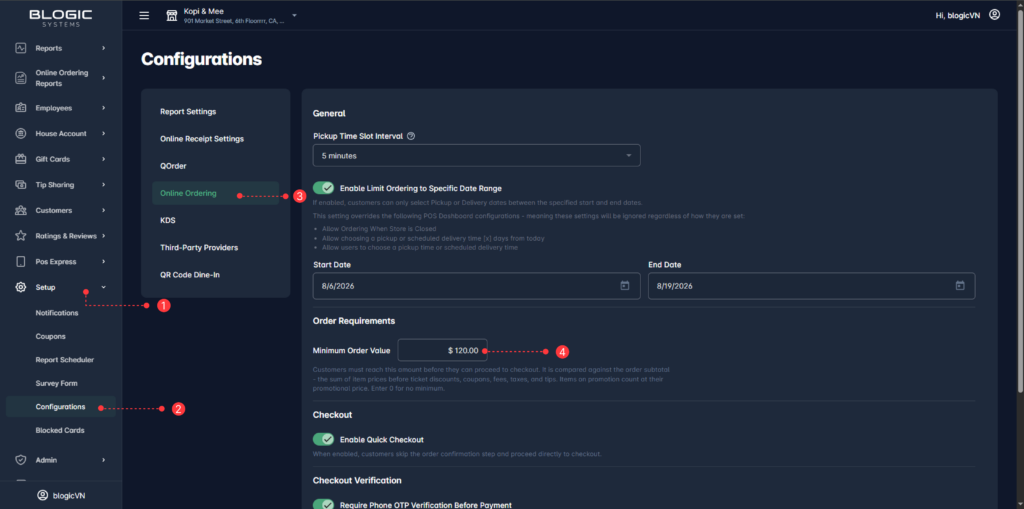Click the store icon beside Kopi & Mee
Image resolution: width=1024 pixels, height=509 pixels.
(172, 15)
